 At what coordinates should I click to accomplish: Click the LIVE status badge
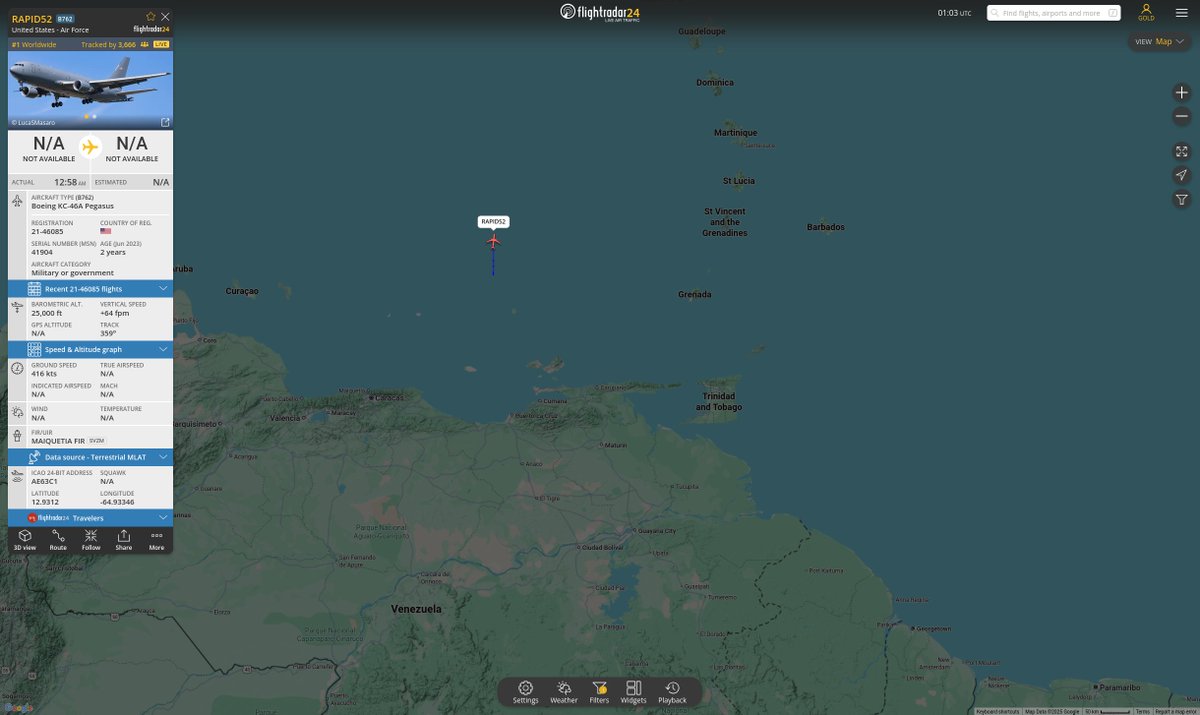[161, 44]
